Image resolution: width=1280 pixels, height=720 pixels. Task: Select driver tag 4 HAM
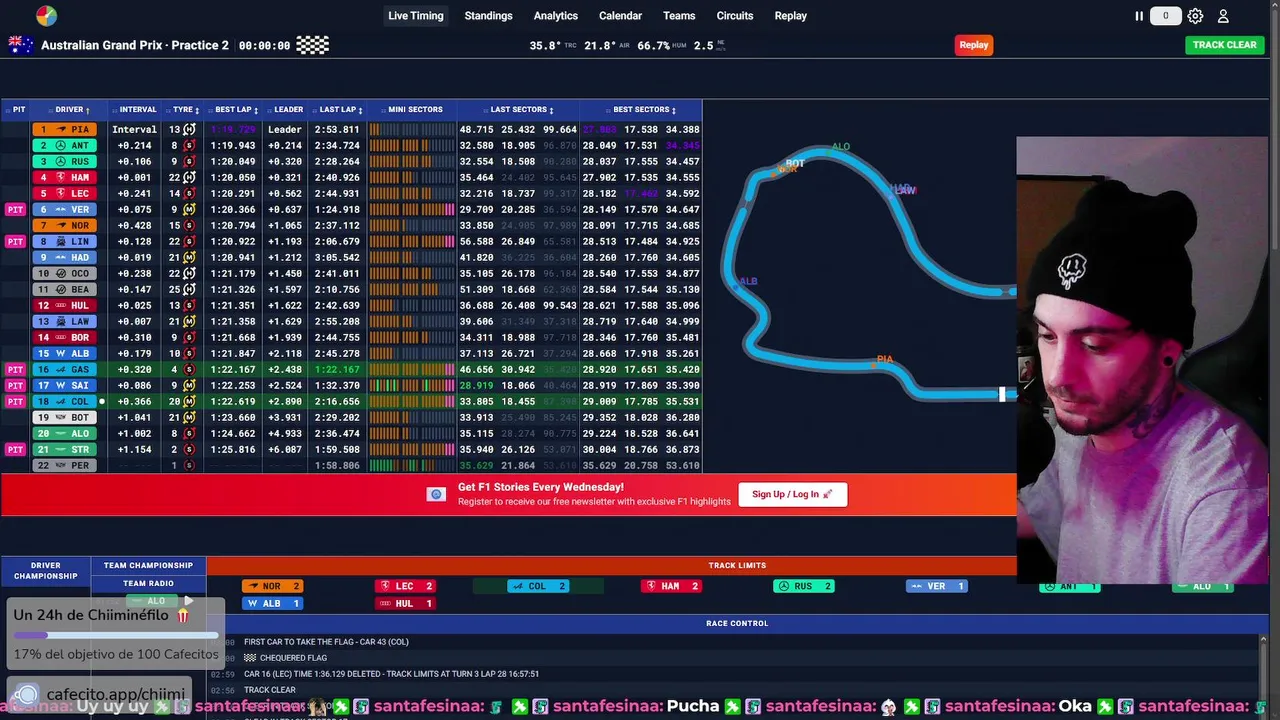click(x=65, y=177)
